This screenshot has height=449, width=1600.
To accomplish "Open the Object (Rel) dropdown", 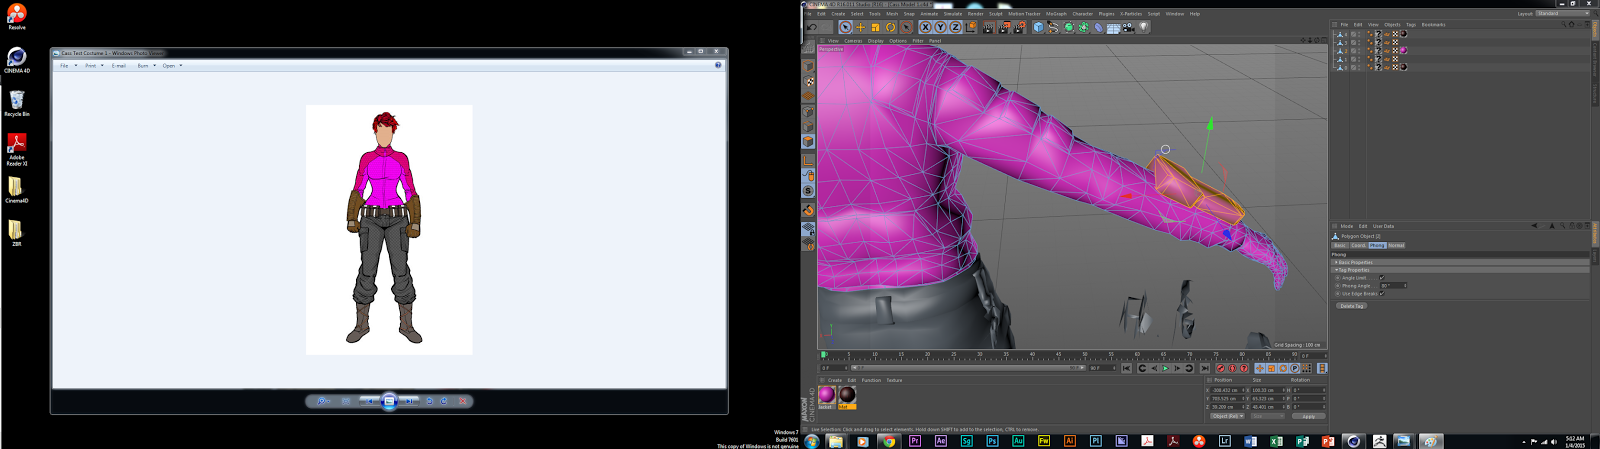I will (1227, 416).
